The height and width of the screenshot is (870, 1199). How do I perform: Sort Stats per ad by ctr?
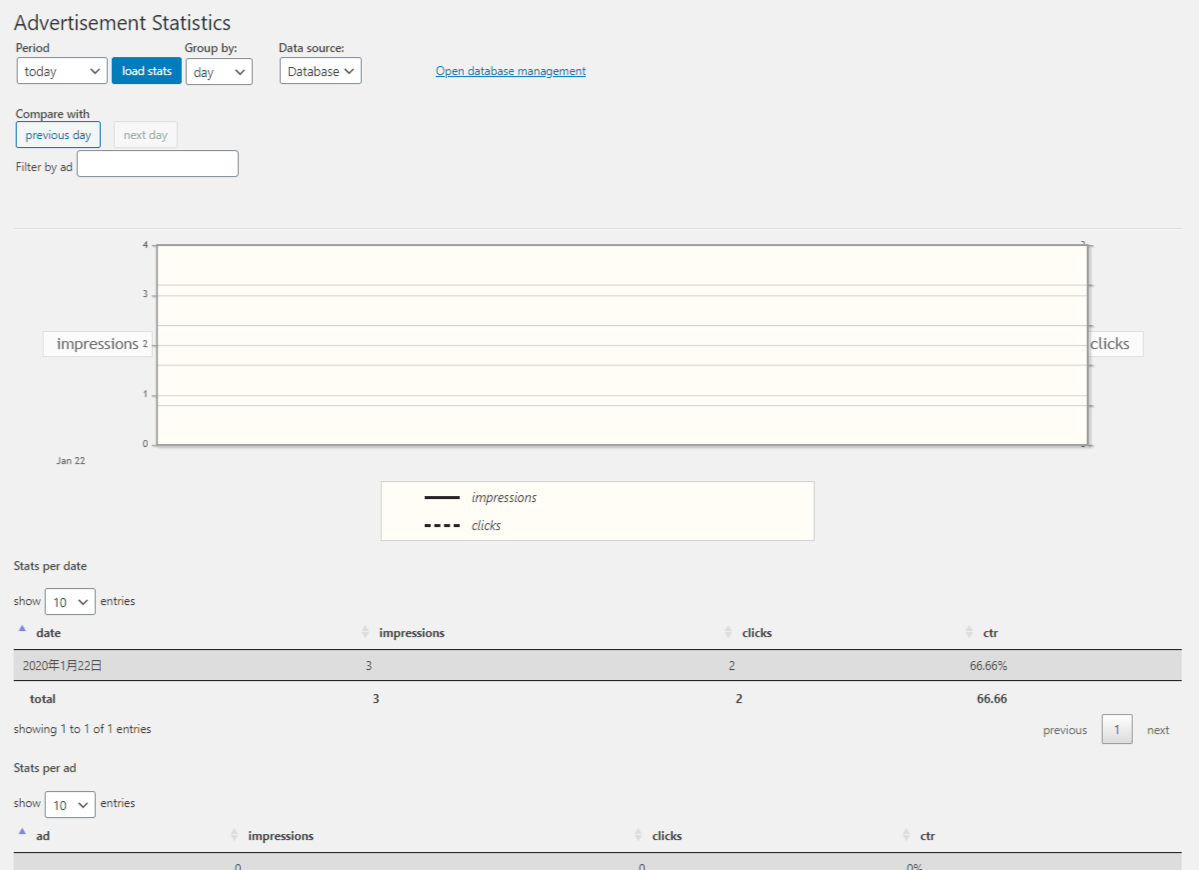[928, 836]
